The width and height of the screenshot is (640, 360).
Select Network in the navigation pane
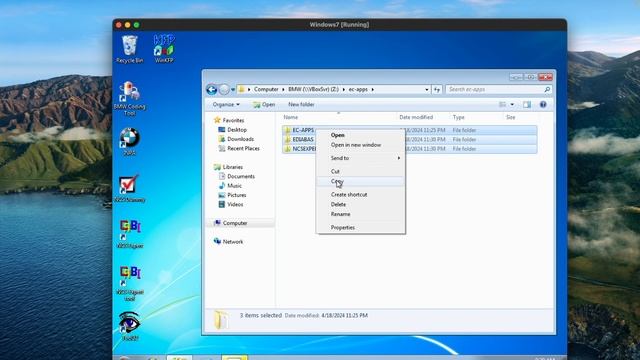pyautogui.click(x=229, y=242)
